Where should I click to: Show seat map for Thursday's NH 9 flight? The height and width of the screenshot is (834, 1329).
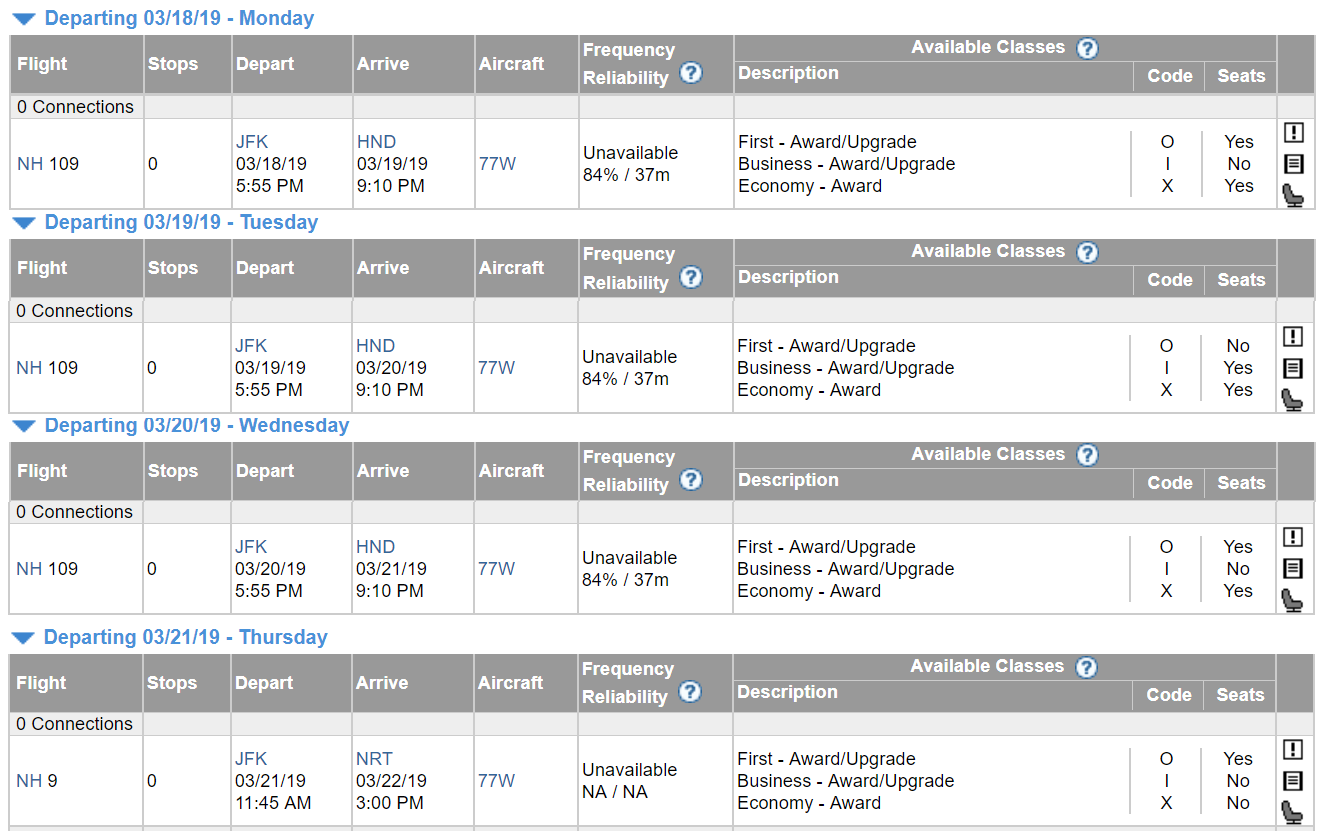pos(1293,812)
